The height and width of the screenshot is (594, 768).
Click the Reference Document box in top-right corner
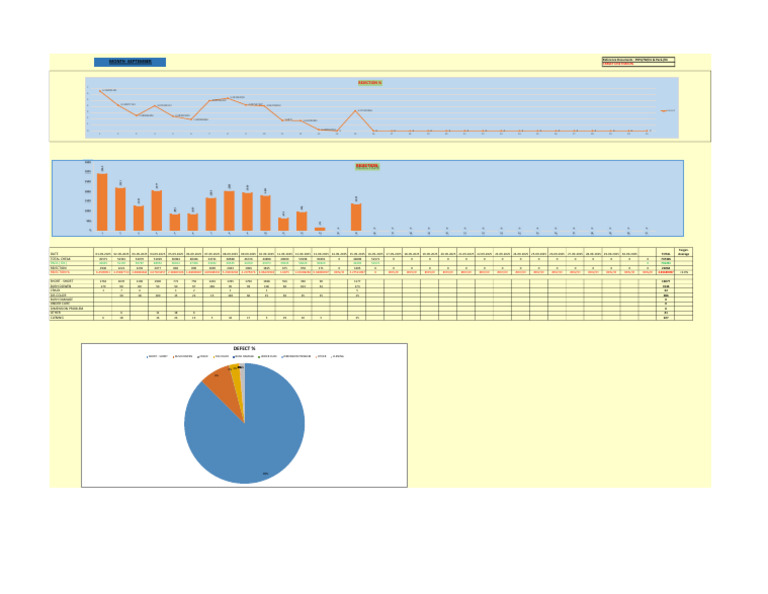pos(638,60)
